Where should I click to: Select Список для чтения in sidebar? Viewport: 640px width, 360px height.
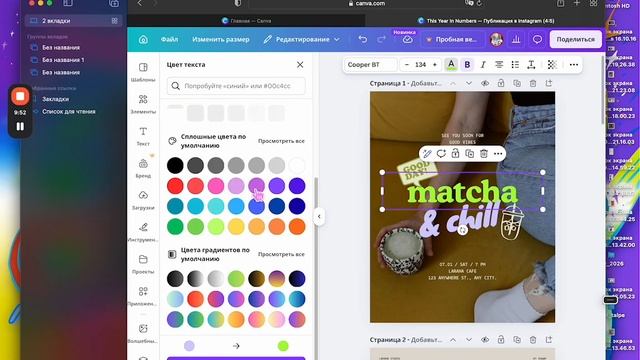69,111
